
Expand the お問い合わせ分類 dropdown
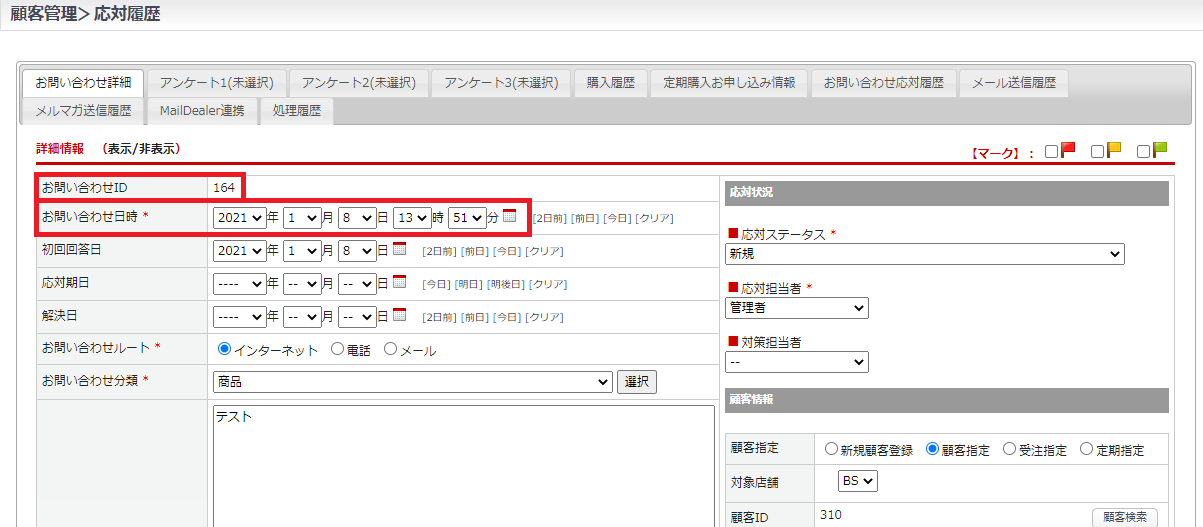click(412, 382)
